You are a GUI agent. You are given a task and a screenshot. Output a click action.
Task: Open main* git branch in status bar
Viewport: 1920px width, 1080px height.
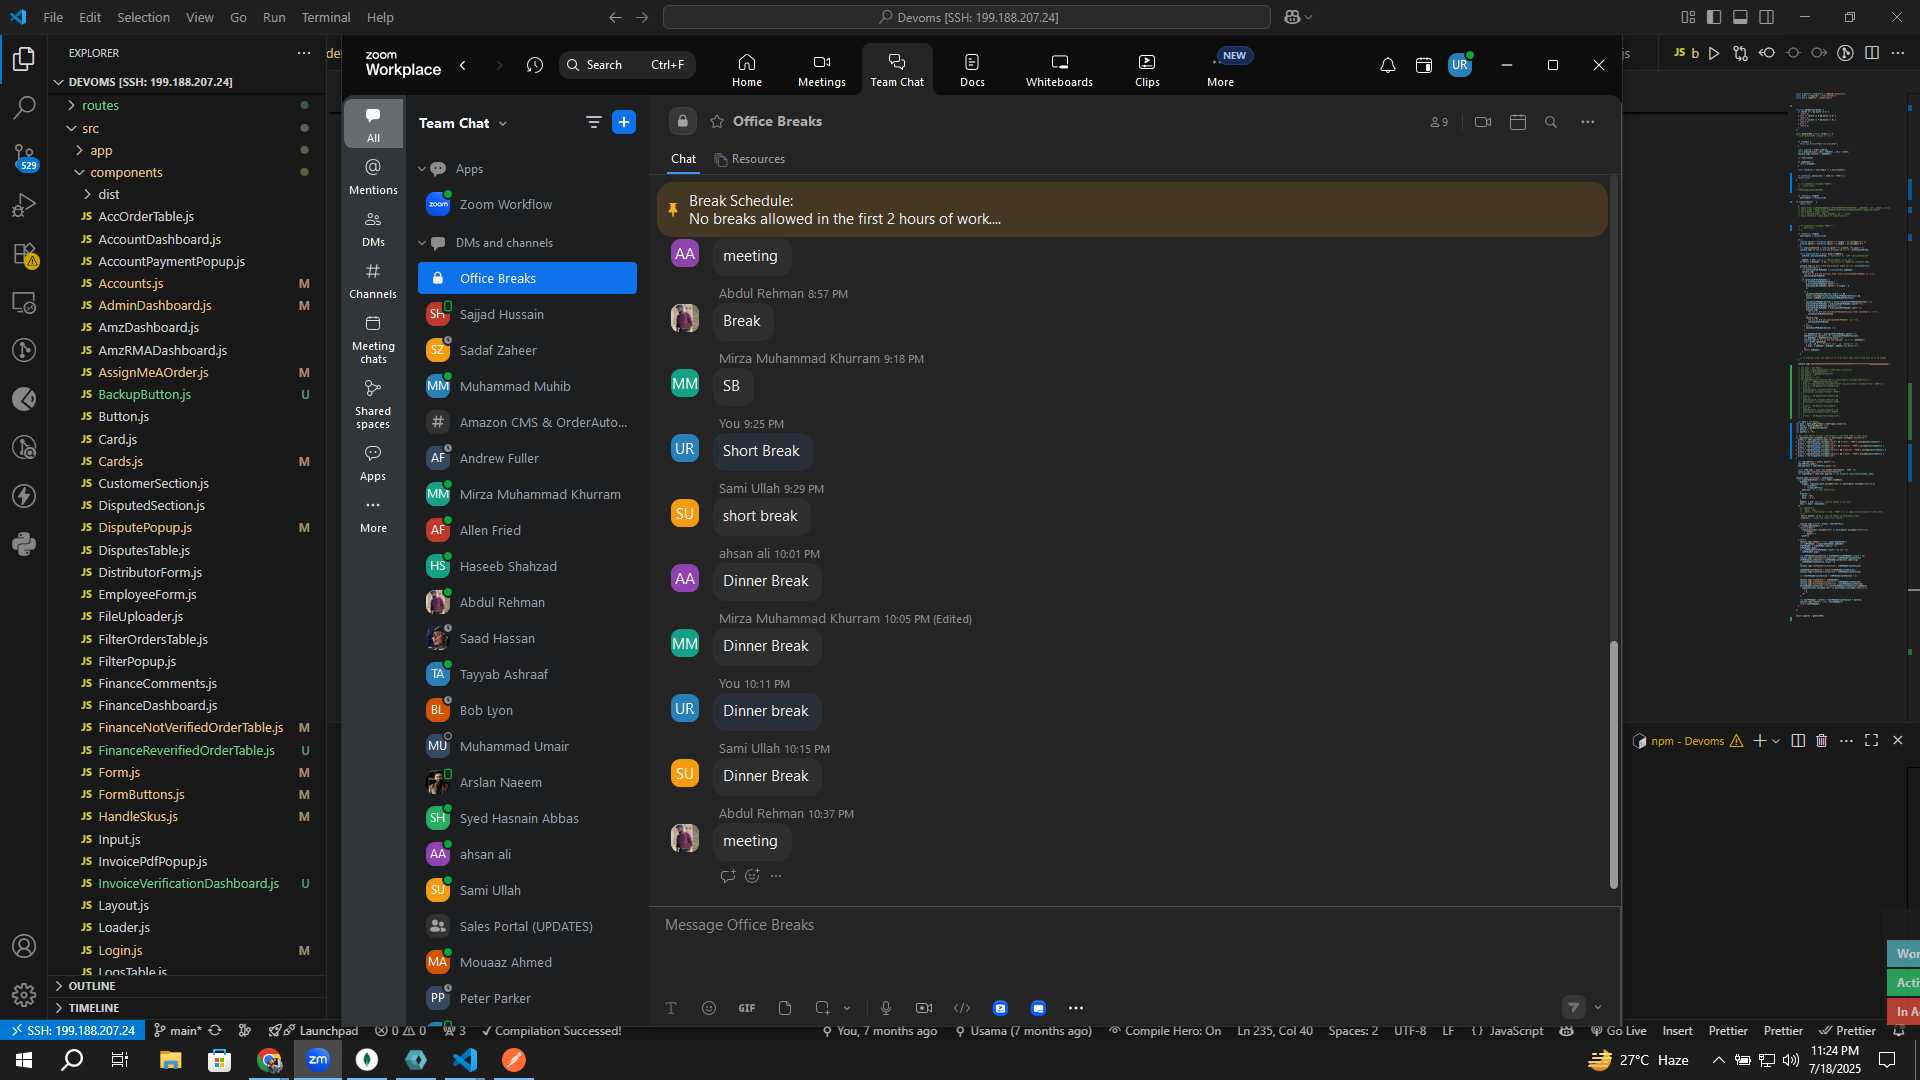(178, 1031)
